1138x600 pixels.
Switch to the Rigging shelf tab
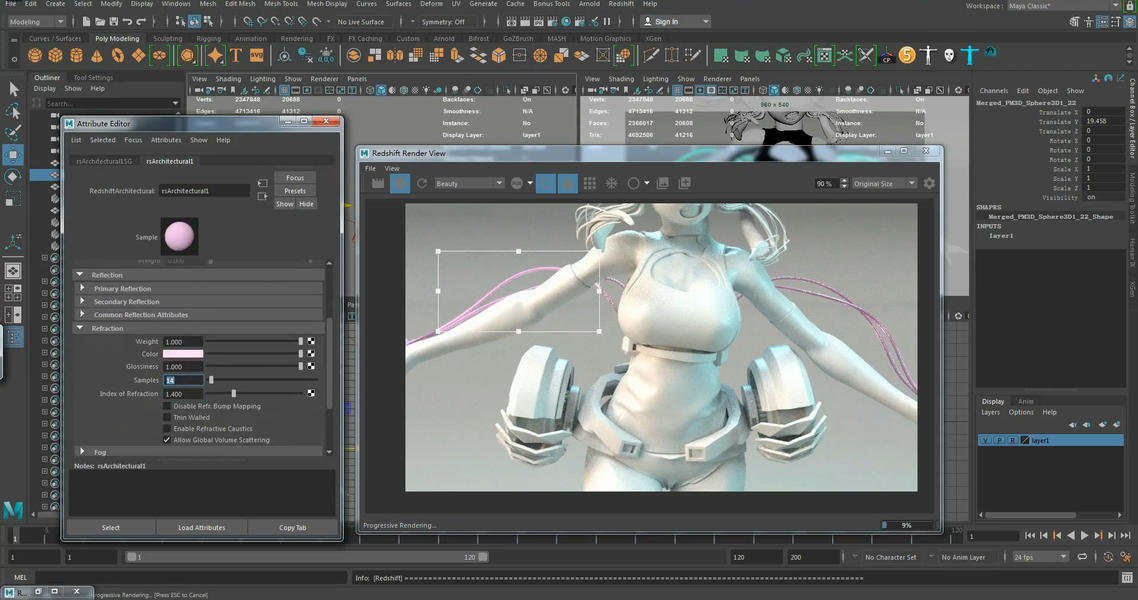(208, 38)
